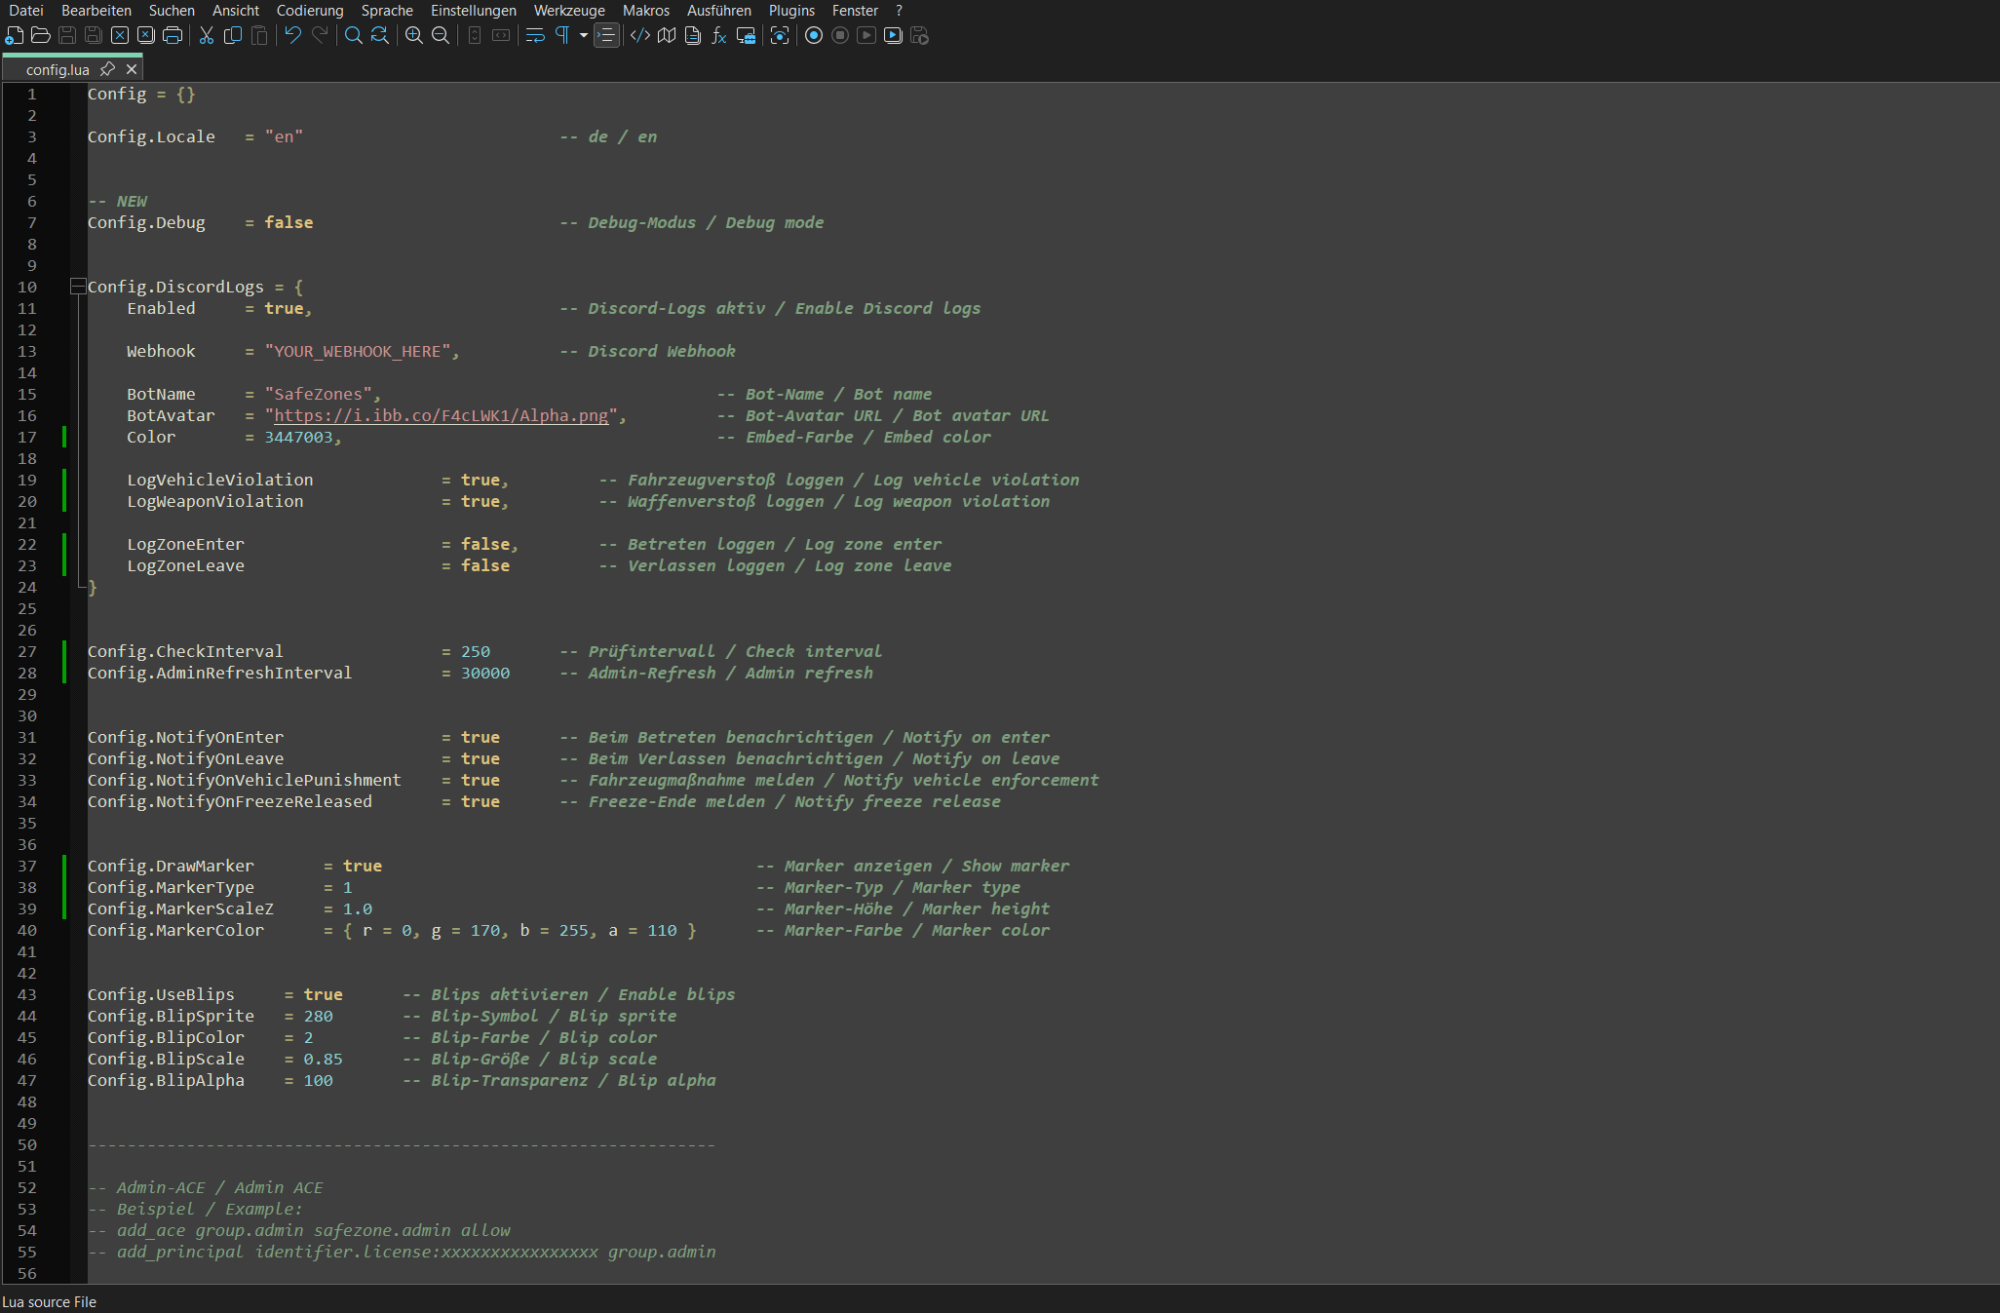
Task: Open the find magnifier tool
Action: [353, 36]
